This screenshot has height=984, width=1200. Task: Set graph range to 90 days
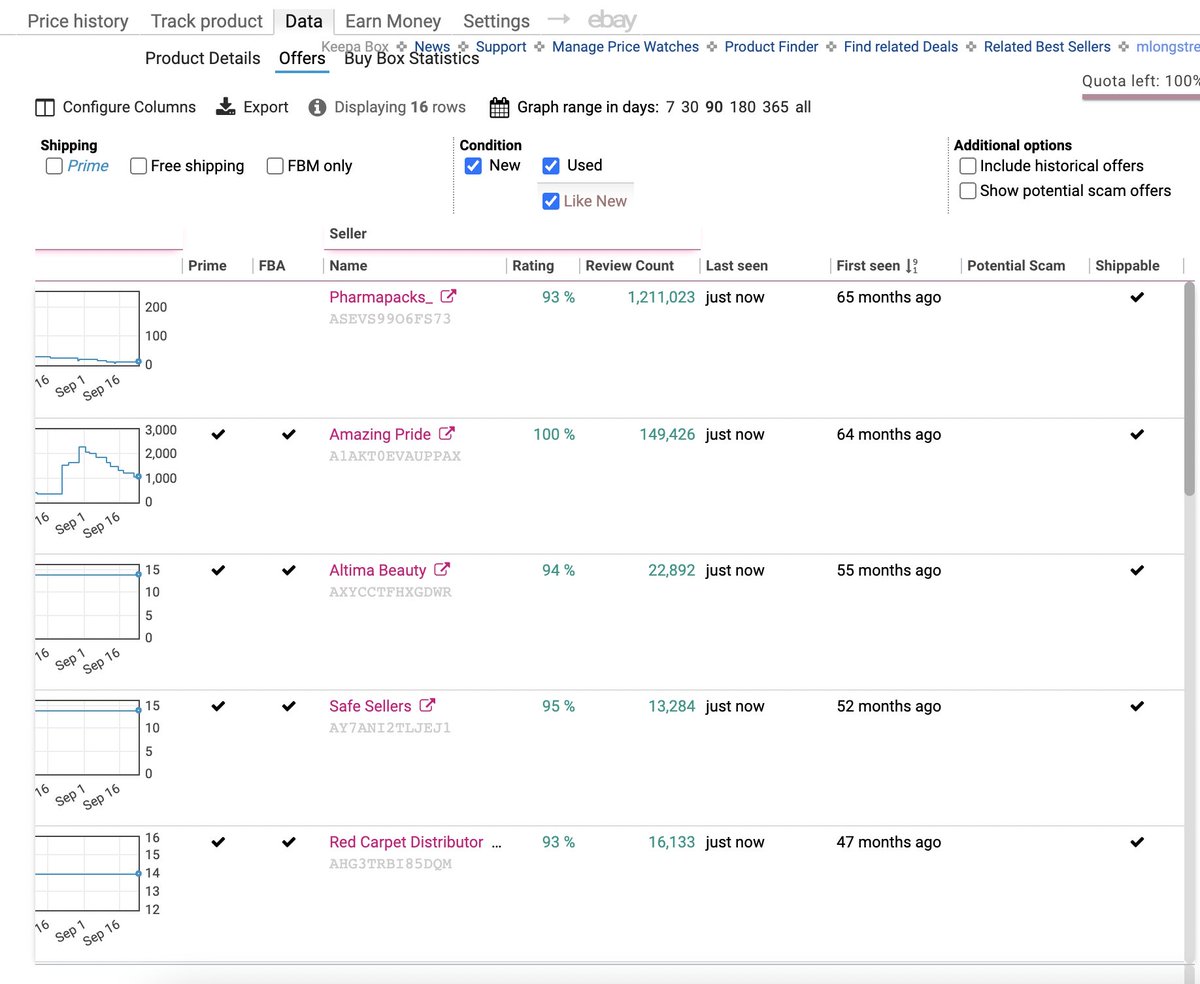(714, 107)
